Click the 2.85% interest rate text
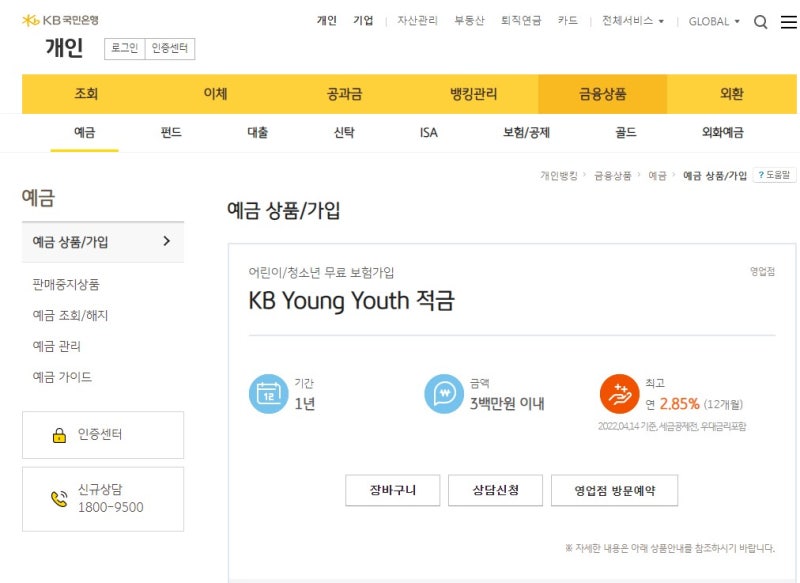The width and height of the screenshot is (800, 583). click(x=679, y=404)
